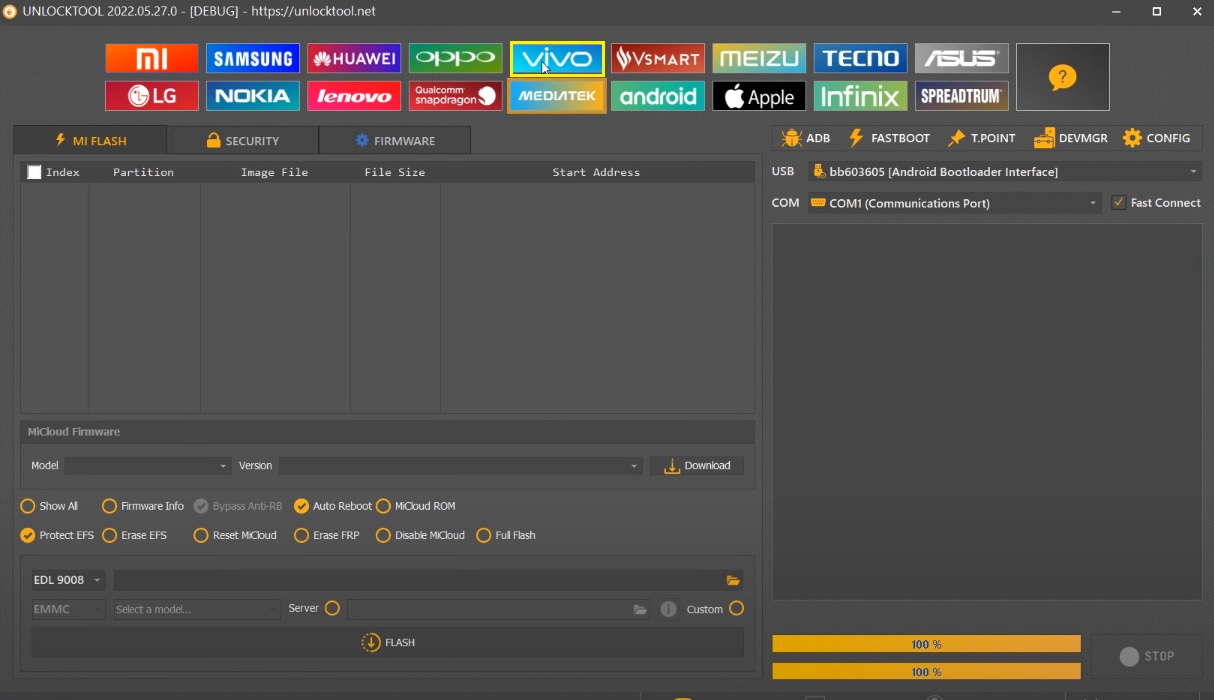The image size is (1214, 700).
Task: Choose the Apple brand tile
Action: 759,96
